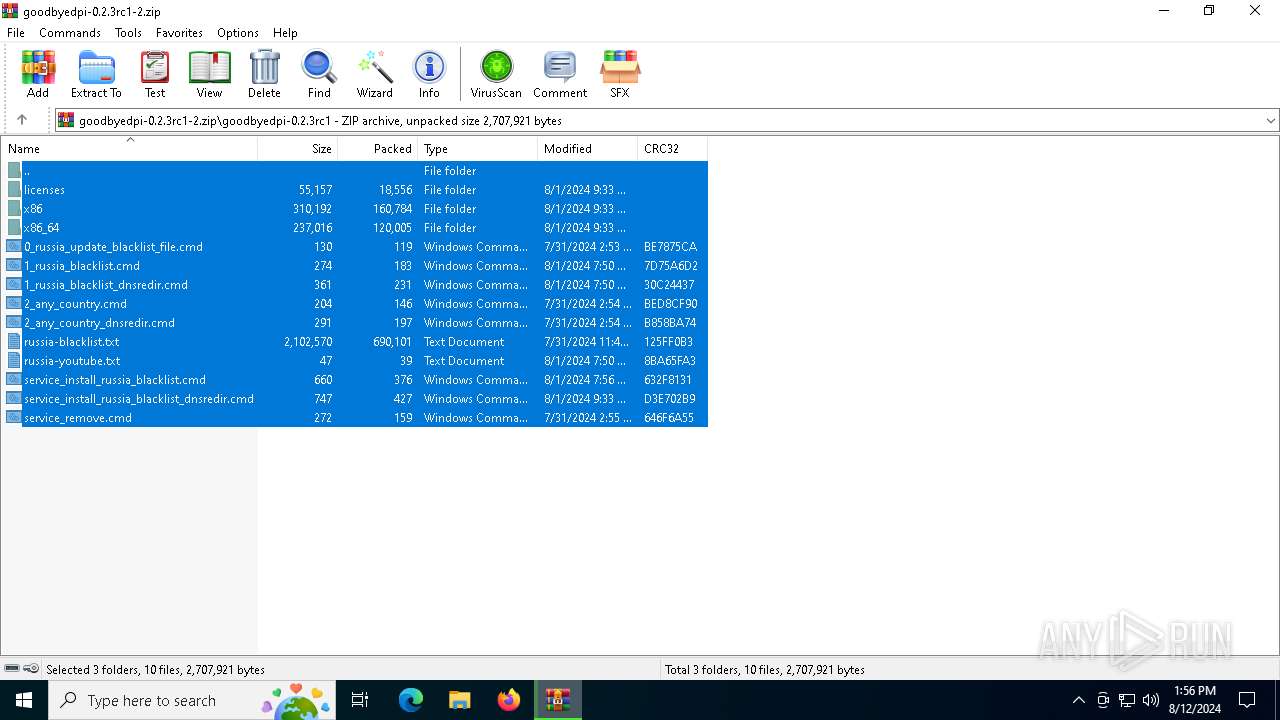
Task: Select service_install_russia_blacklist.cmd file name
Action: pos(115,380)
